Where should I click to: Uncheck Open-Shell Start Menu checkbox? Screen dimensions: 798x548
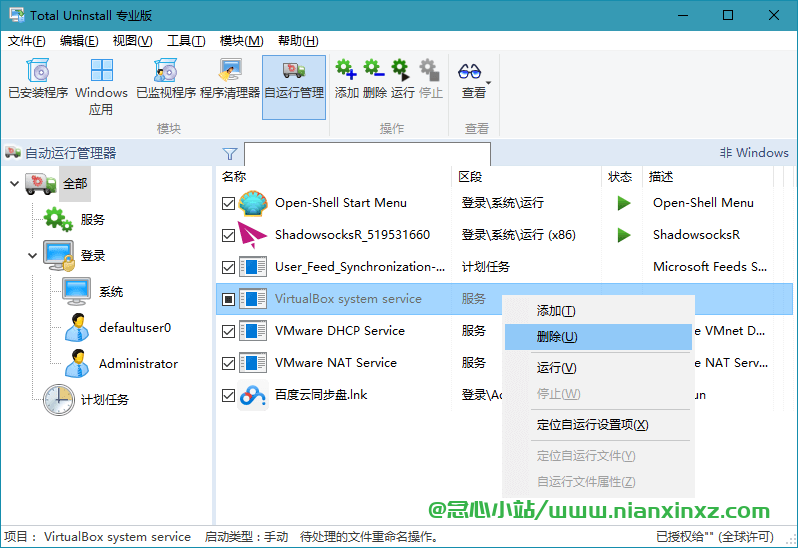tap(229, 204)
